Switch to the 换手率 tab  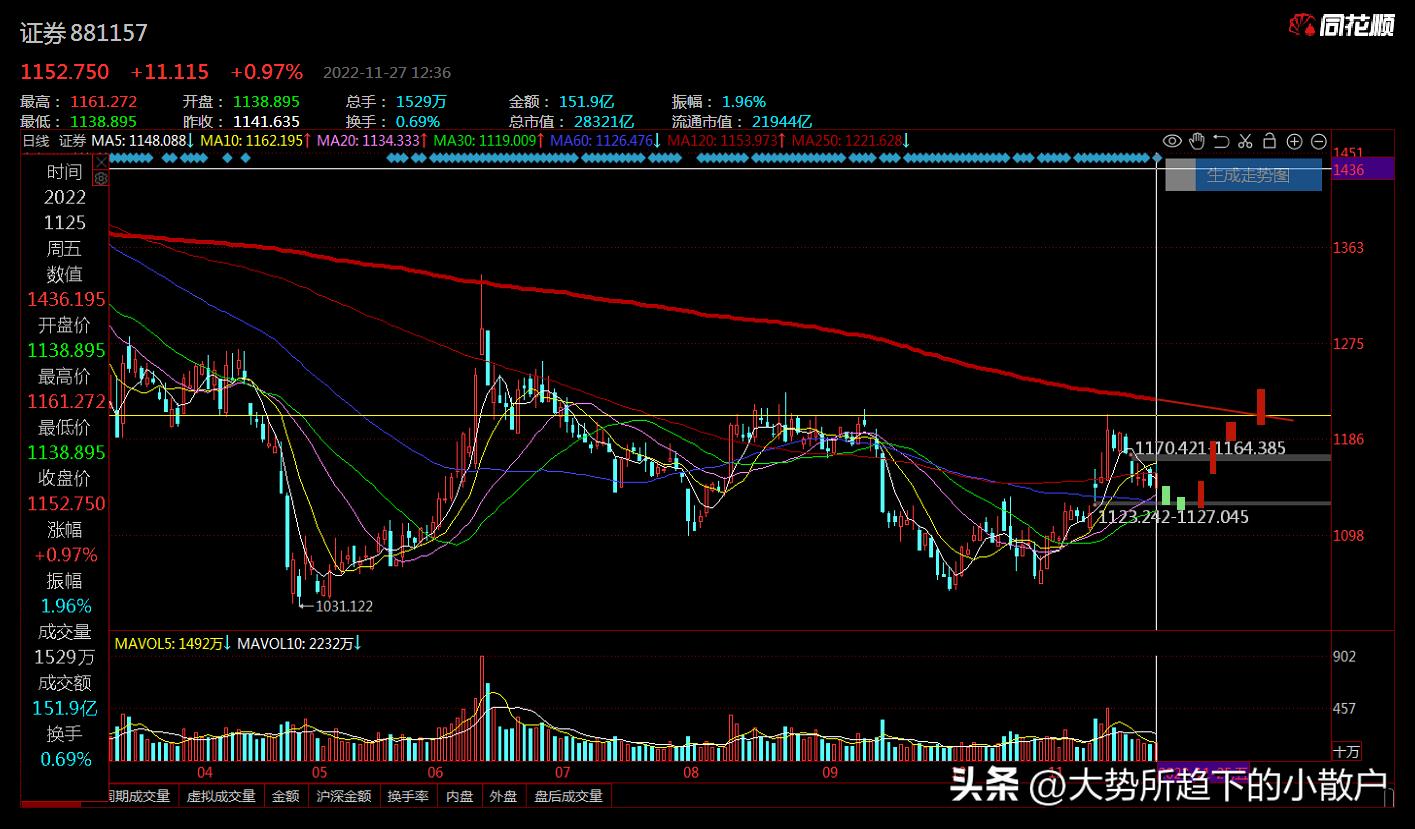(x=409, y=796)
